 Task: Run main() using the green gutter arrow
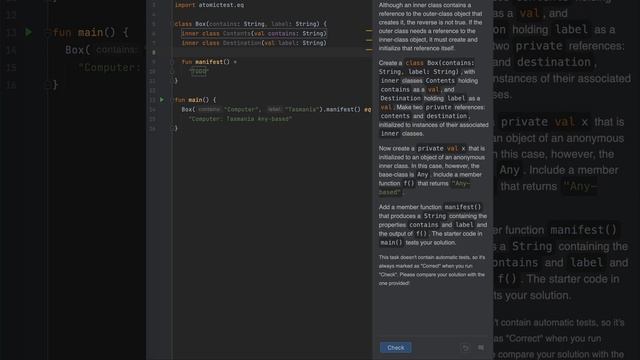coord(162,100)
